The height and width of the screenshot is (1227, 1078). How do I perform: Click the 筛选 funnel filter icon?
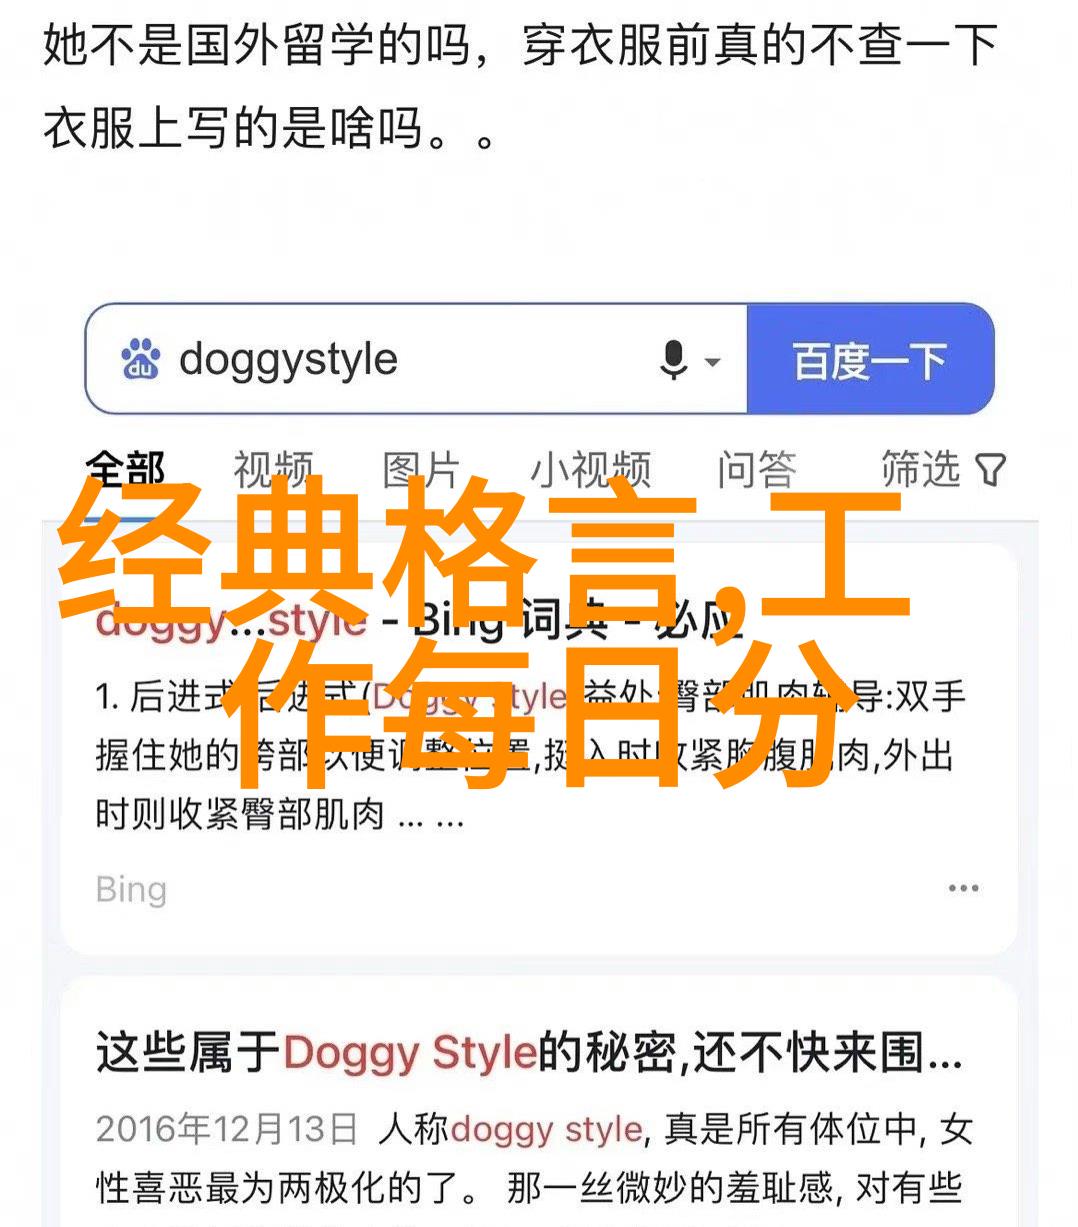[x=990, y=470]
